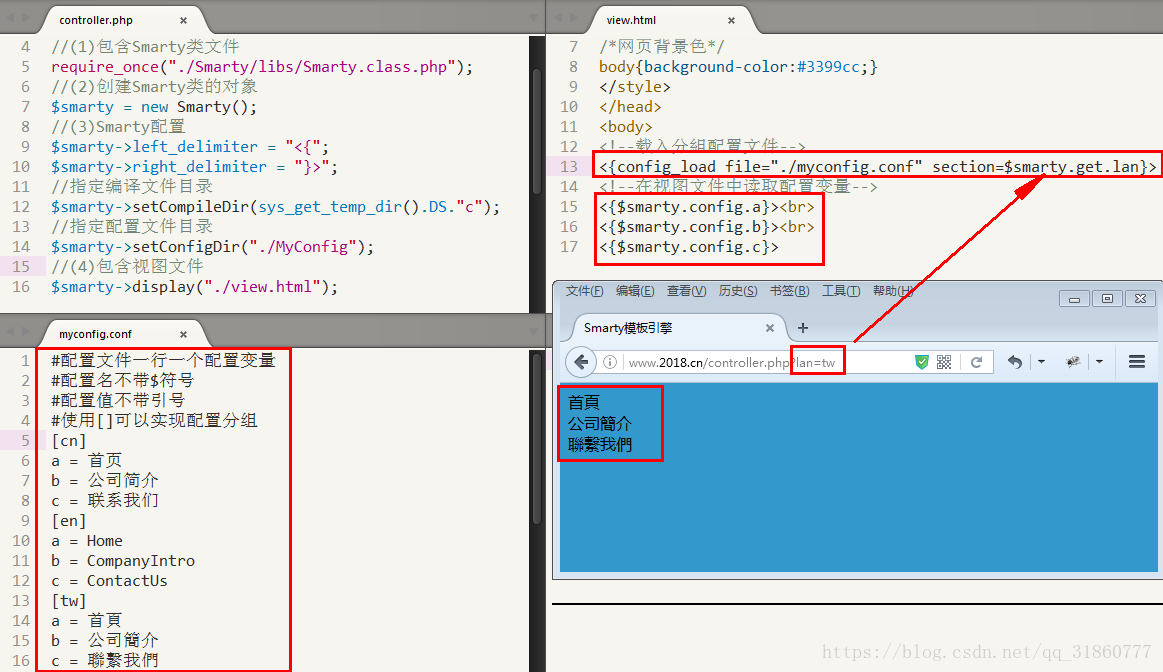Click the <{$smarty.config.c}> line in view.html
The height and width of the screenshot is (672, 1163).
click(689, 247)
